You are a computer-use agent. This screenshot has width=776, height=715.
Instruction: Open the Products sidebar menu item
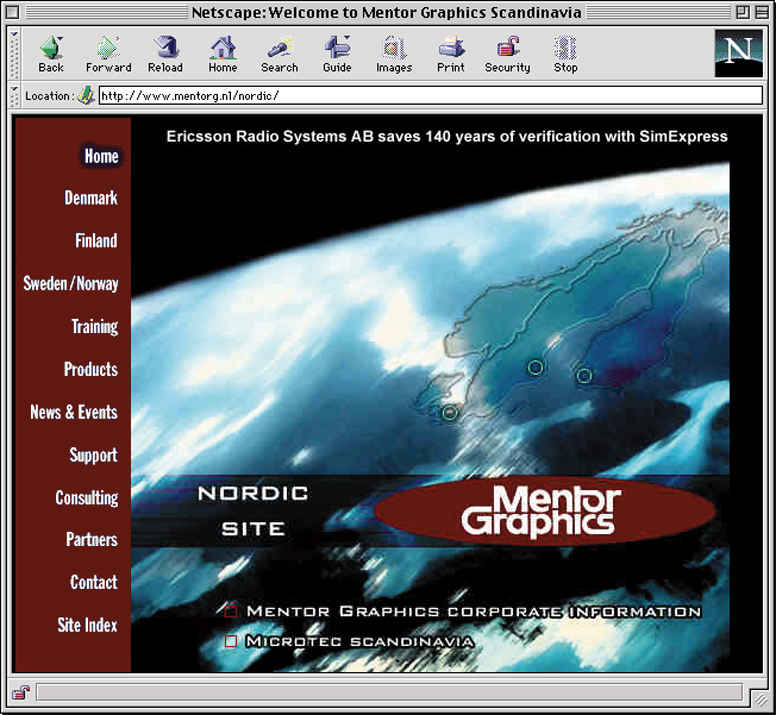click(91, 369)
